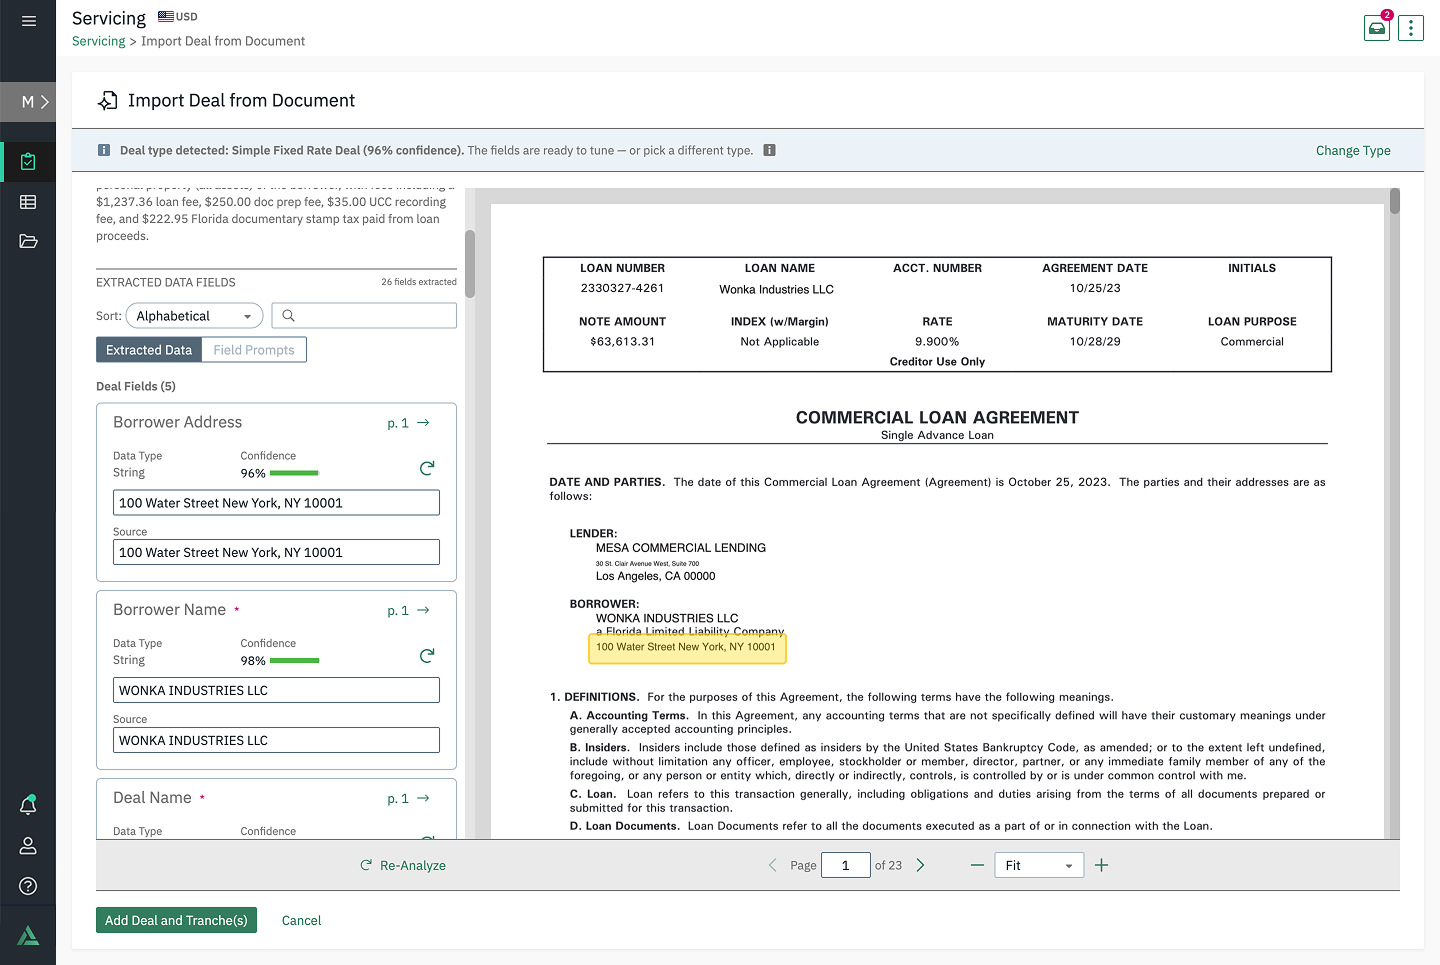Go to previous document page
The width and height of the screenshot is (1440, 965).
coord(772,865)
